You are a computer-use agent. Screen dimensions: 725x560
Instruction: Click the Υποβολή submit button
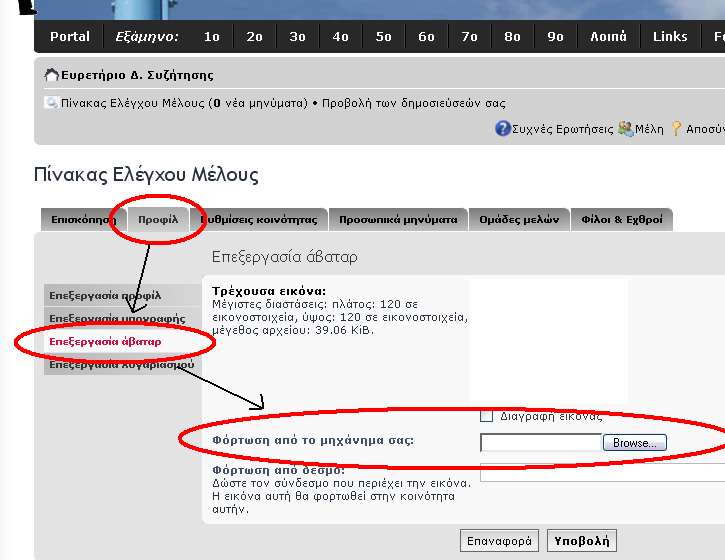pyautogui.click(x=581, y=541)
